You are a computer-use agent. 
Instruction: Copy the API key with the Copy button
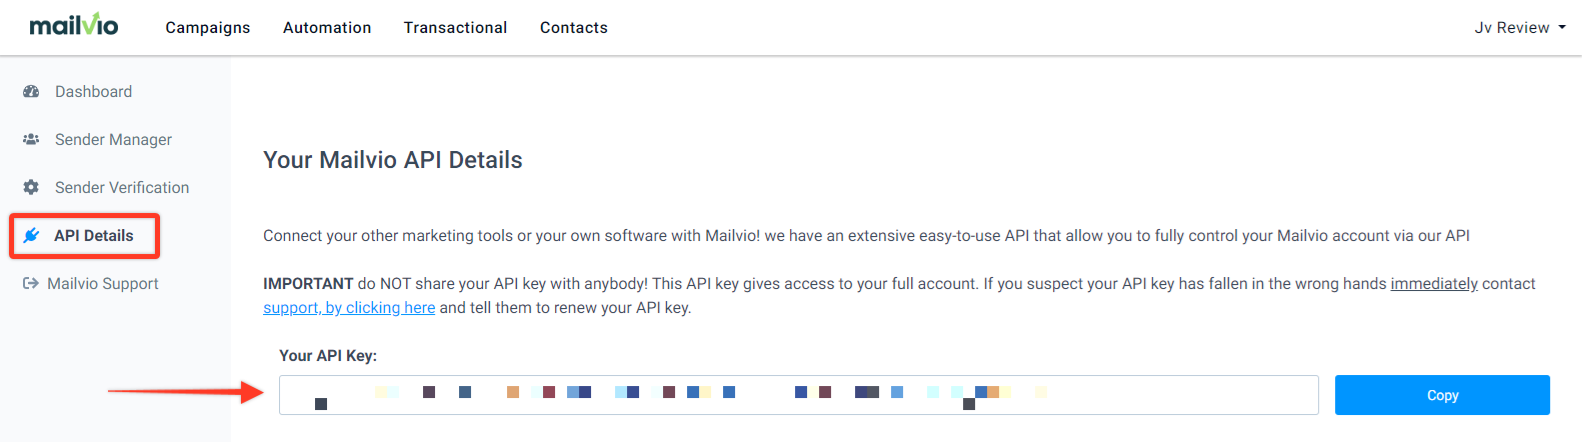tap(1442, 395)
